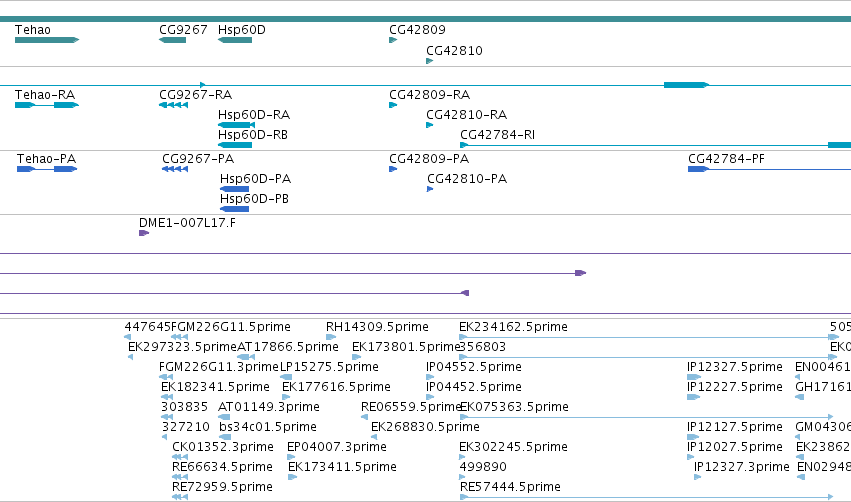The image size is (851, 502).
Task: Select the Hsp60D gene bar
Action: click(x=235, y=40)
